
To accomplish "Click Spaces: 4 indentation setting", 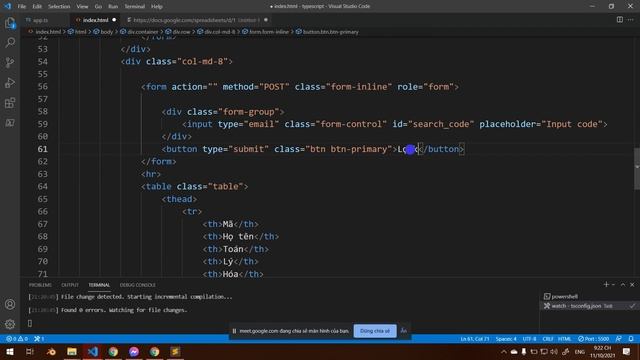I will pos(506,339).
